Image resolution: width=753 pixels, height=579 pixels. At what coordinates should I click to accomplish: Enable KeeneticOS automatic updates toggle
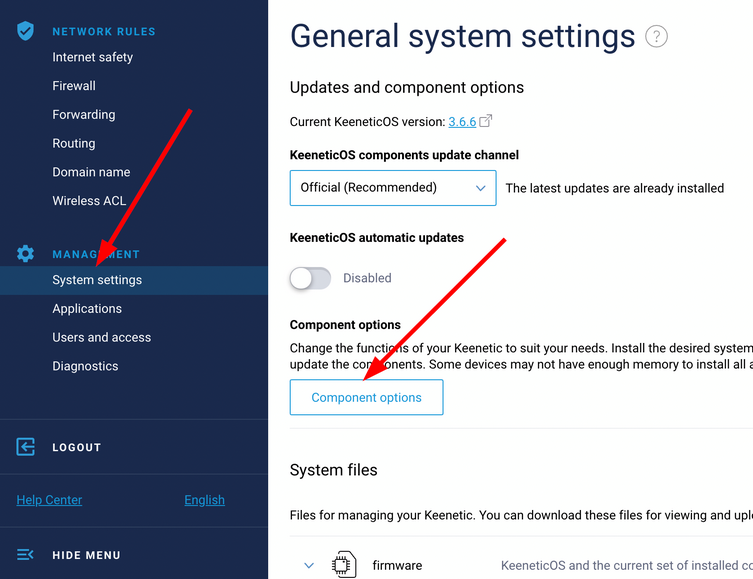(310, 278)
